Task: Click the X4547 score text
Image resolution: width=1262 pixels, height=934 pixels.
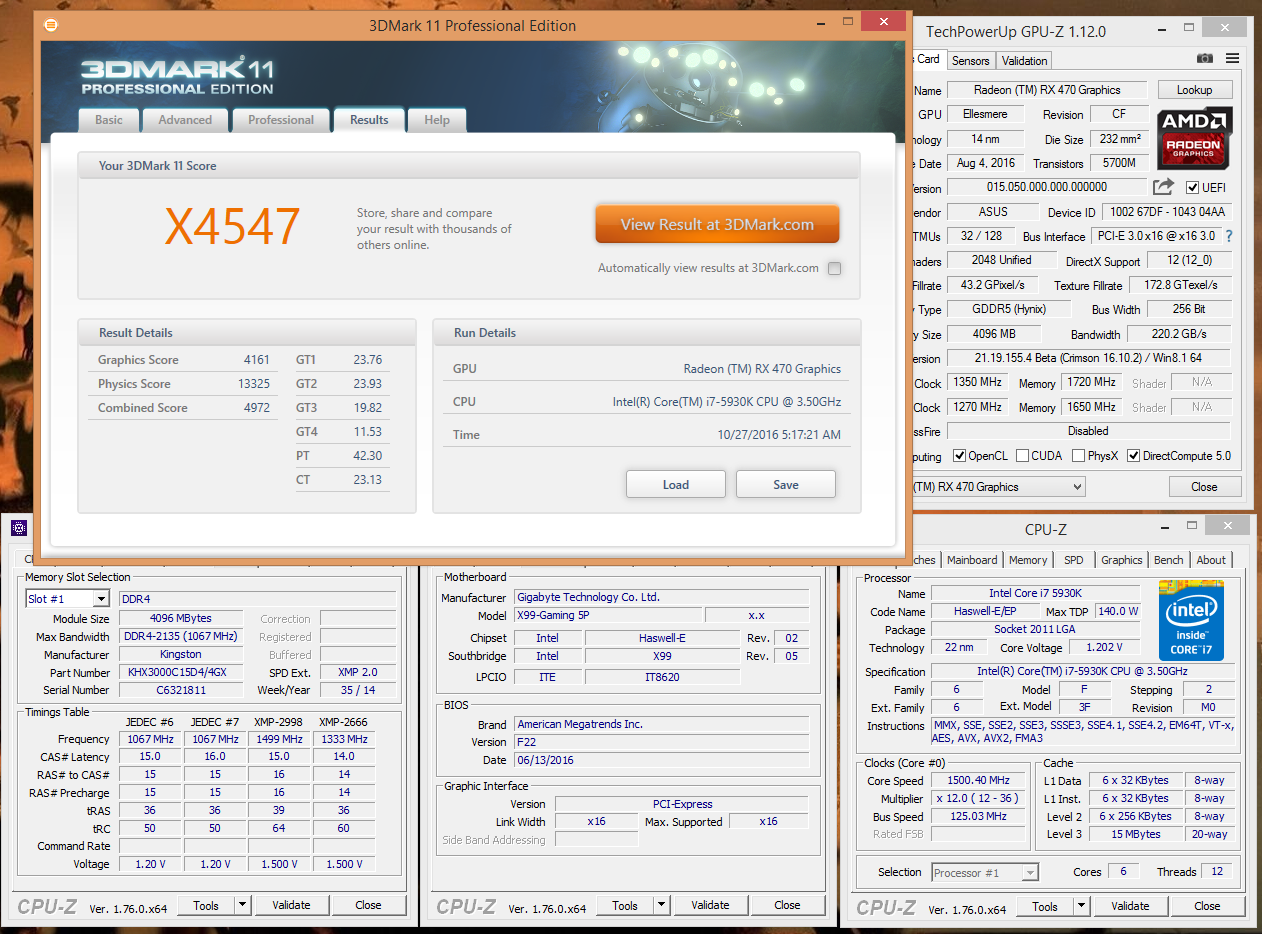Action: point(232,226)
